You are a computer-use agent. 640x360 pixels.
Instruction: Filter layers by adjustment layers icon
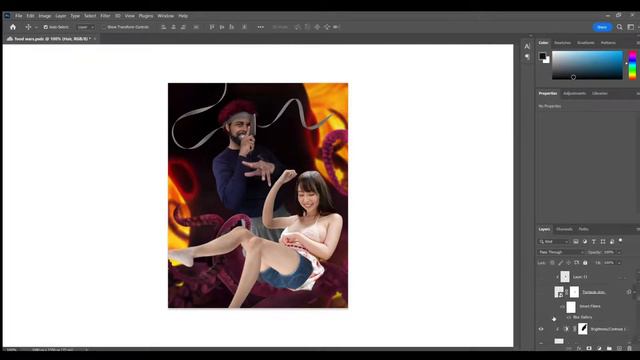tap(584, 242)
